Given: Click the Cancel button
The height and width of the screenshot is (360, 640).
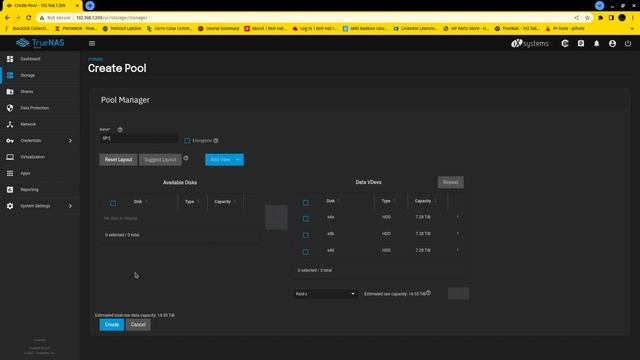Looking at the screenshot, I should pos(138,324).
